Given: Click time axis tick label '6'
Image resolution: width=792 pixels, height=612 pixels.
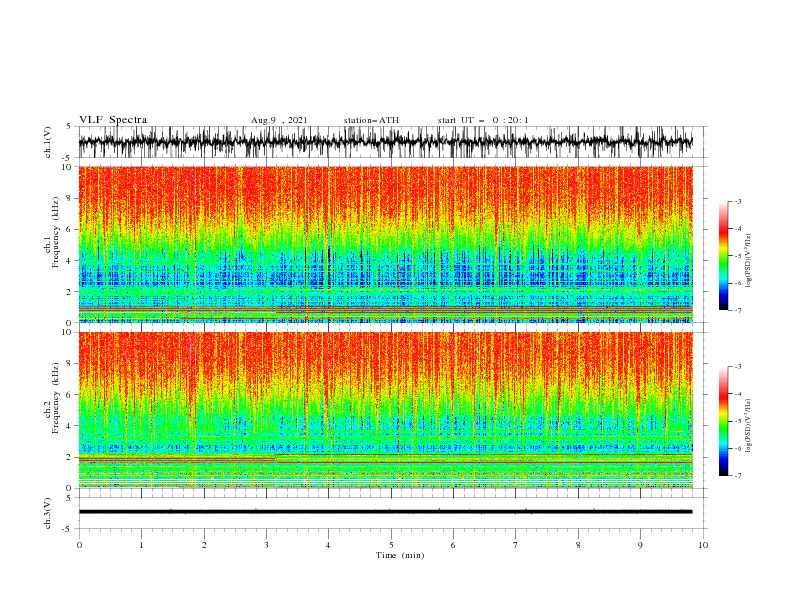Looking at the screenshot, I should (x=453, y=545).
